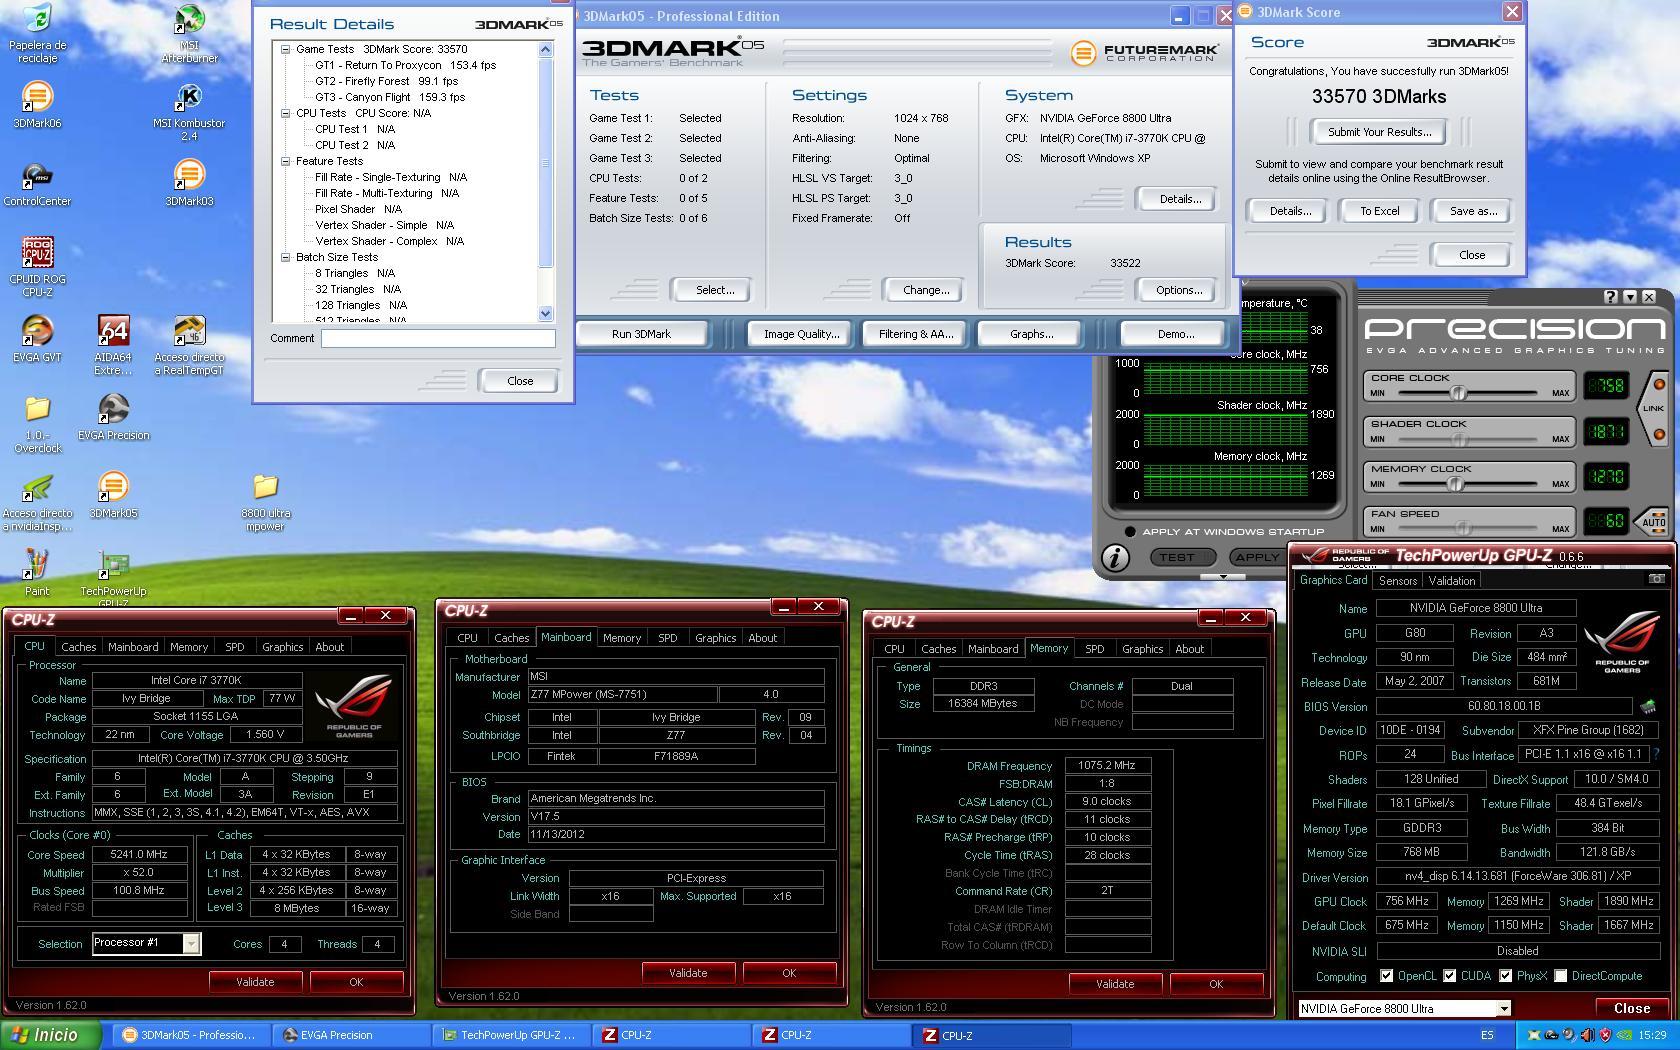This screenshot has width=1680, height=1050.
Task: Launch the 3DMark03 desktop shortcut
Action: pyautogui.click(x=189, y=176)
